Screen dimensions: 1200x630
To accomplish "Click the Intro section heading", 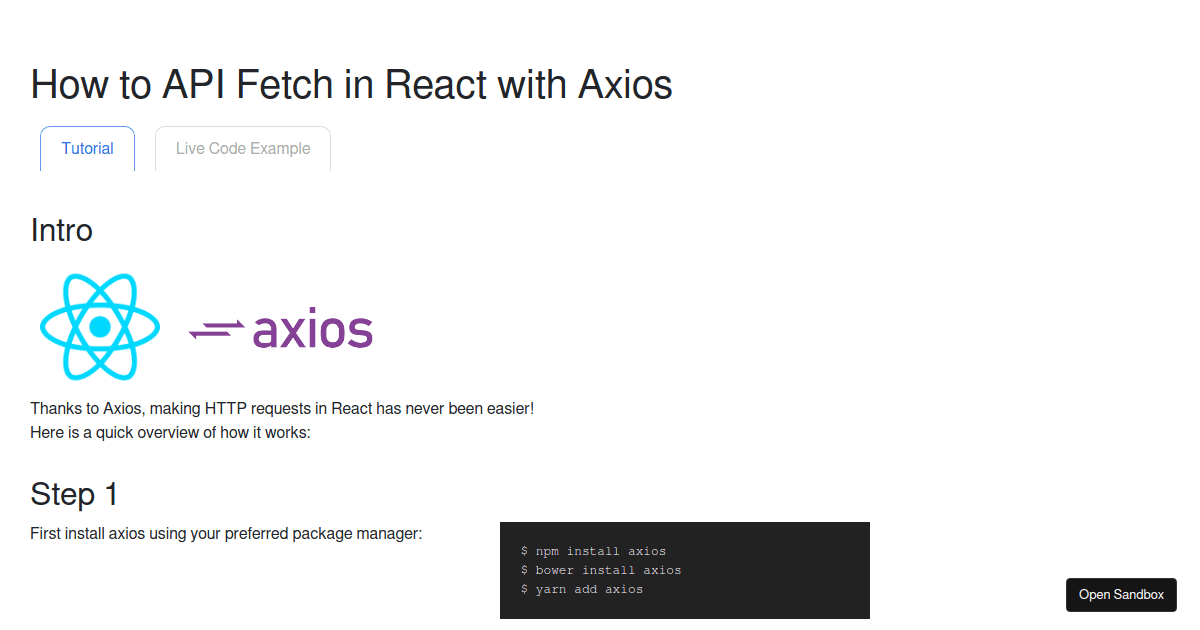I will pyautogui.click(x=61, y=231).
